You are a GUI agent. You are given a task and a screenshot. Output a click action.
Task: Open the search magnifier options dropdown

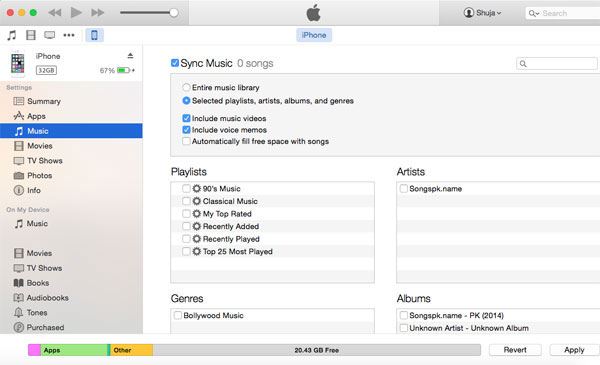pos(534,13)
